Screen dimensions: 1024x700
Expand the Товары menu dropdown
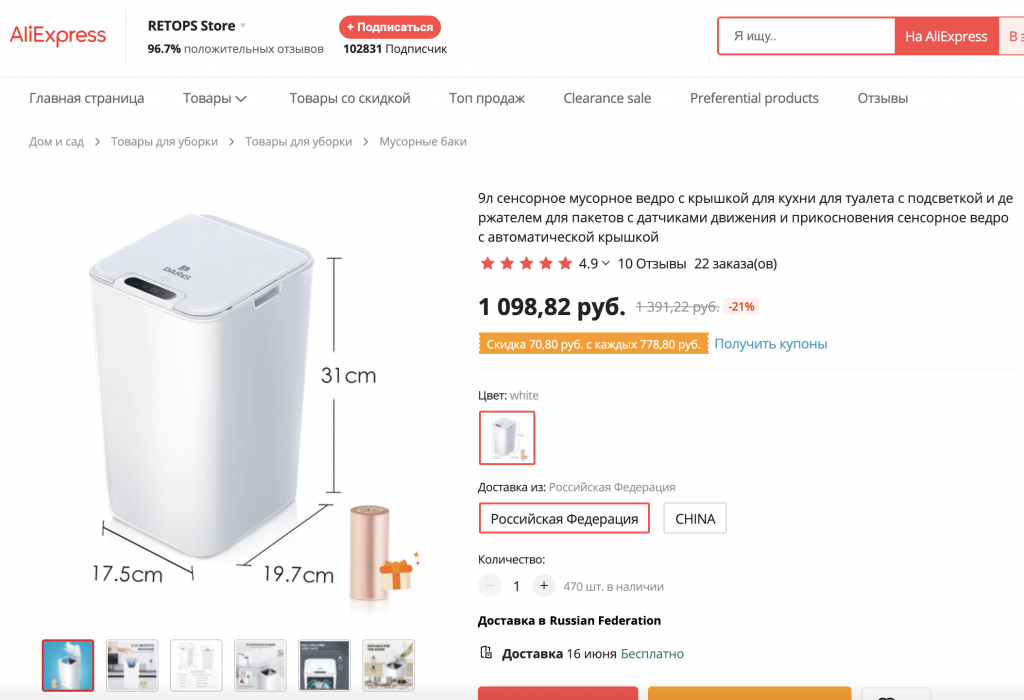click(x=241, y=99)
